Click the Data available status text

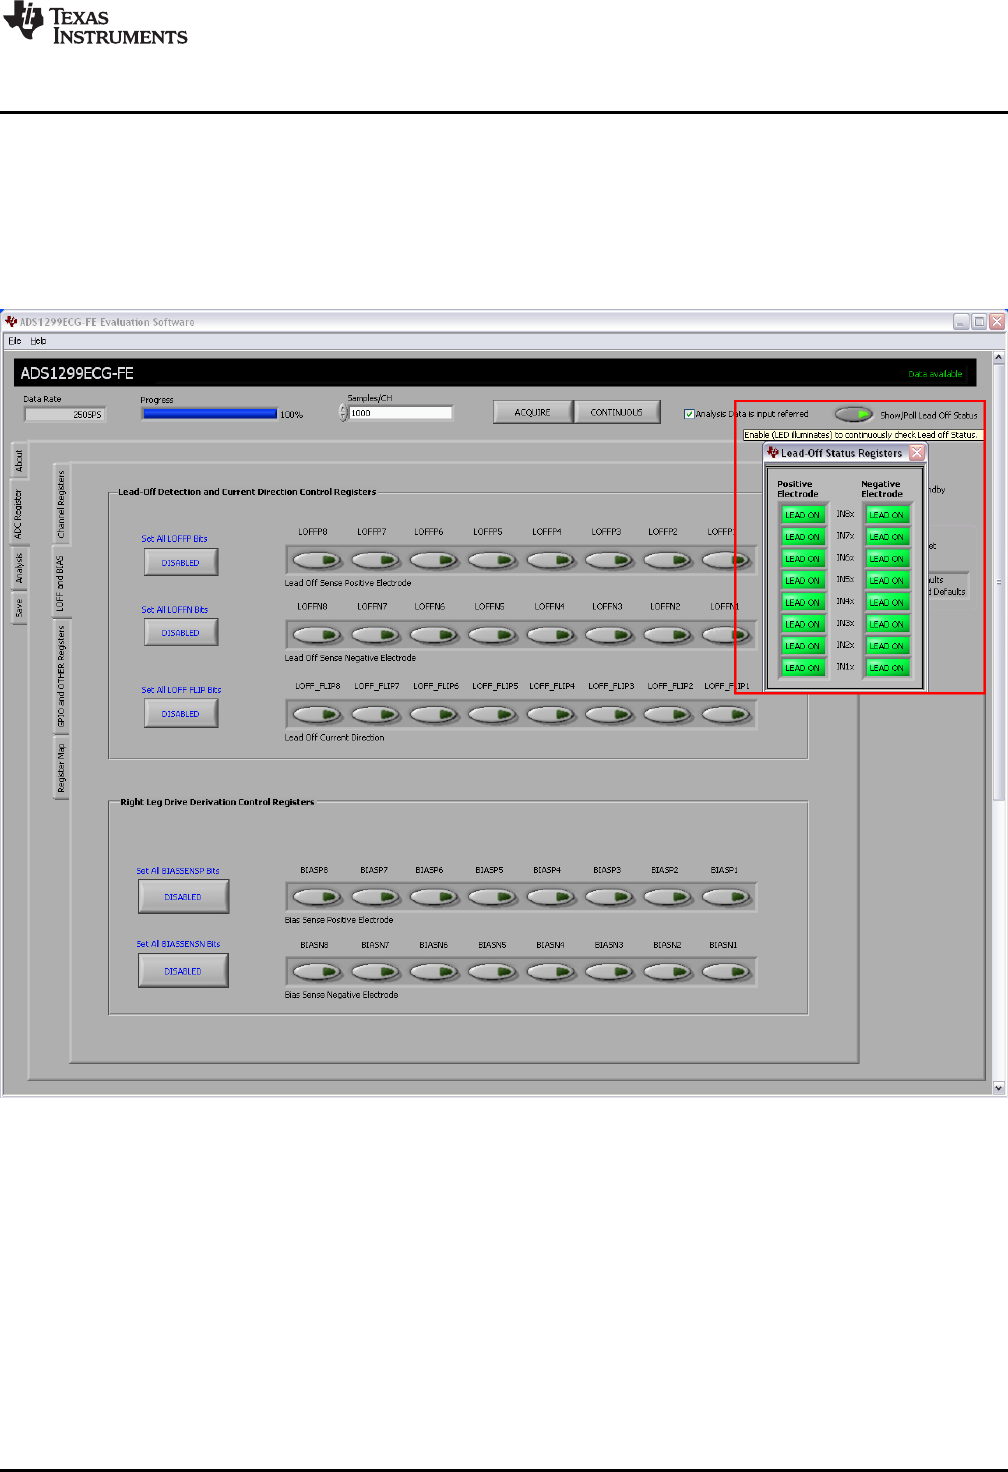[x=935, y=374]
